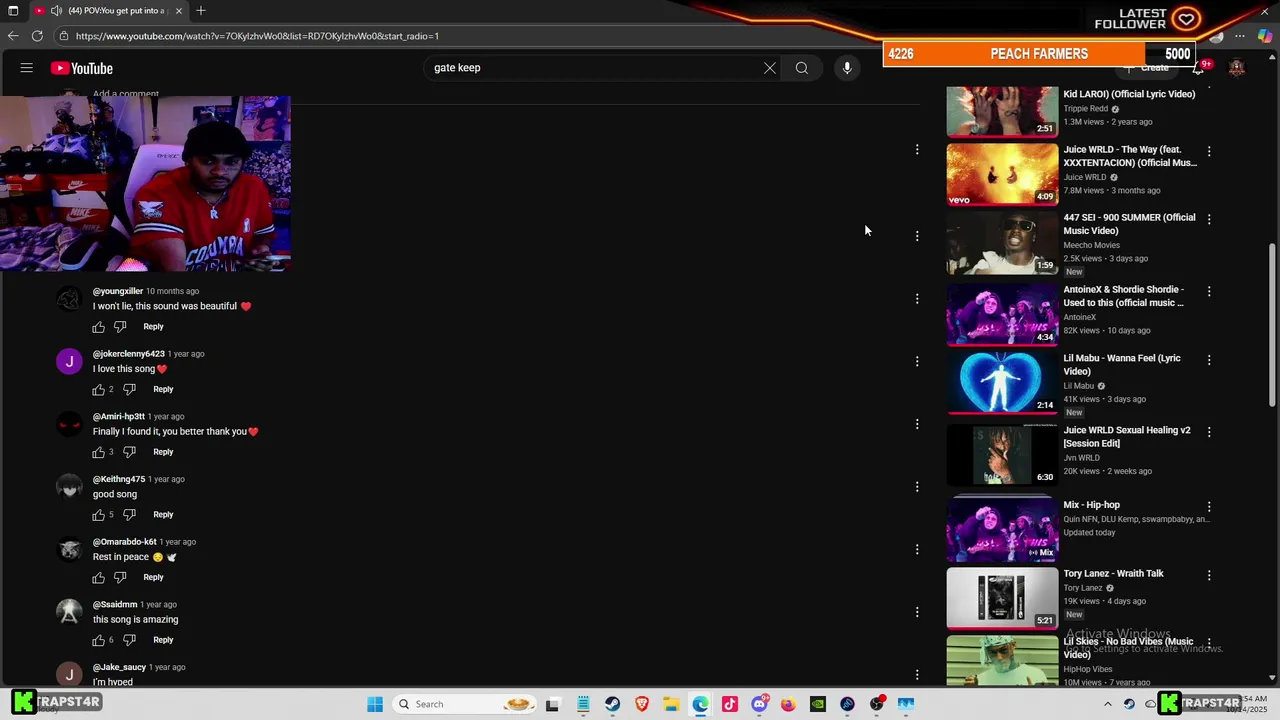The image size is (1280, 720).
Task: Reply to 'Finally I found it' comment
Action: (x=163, y=452)
